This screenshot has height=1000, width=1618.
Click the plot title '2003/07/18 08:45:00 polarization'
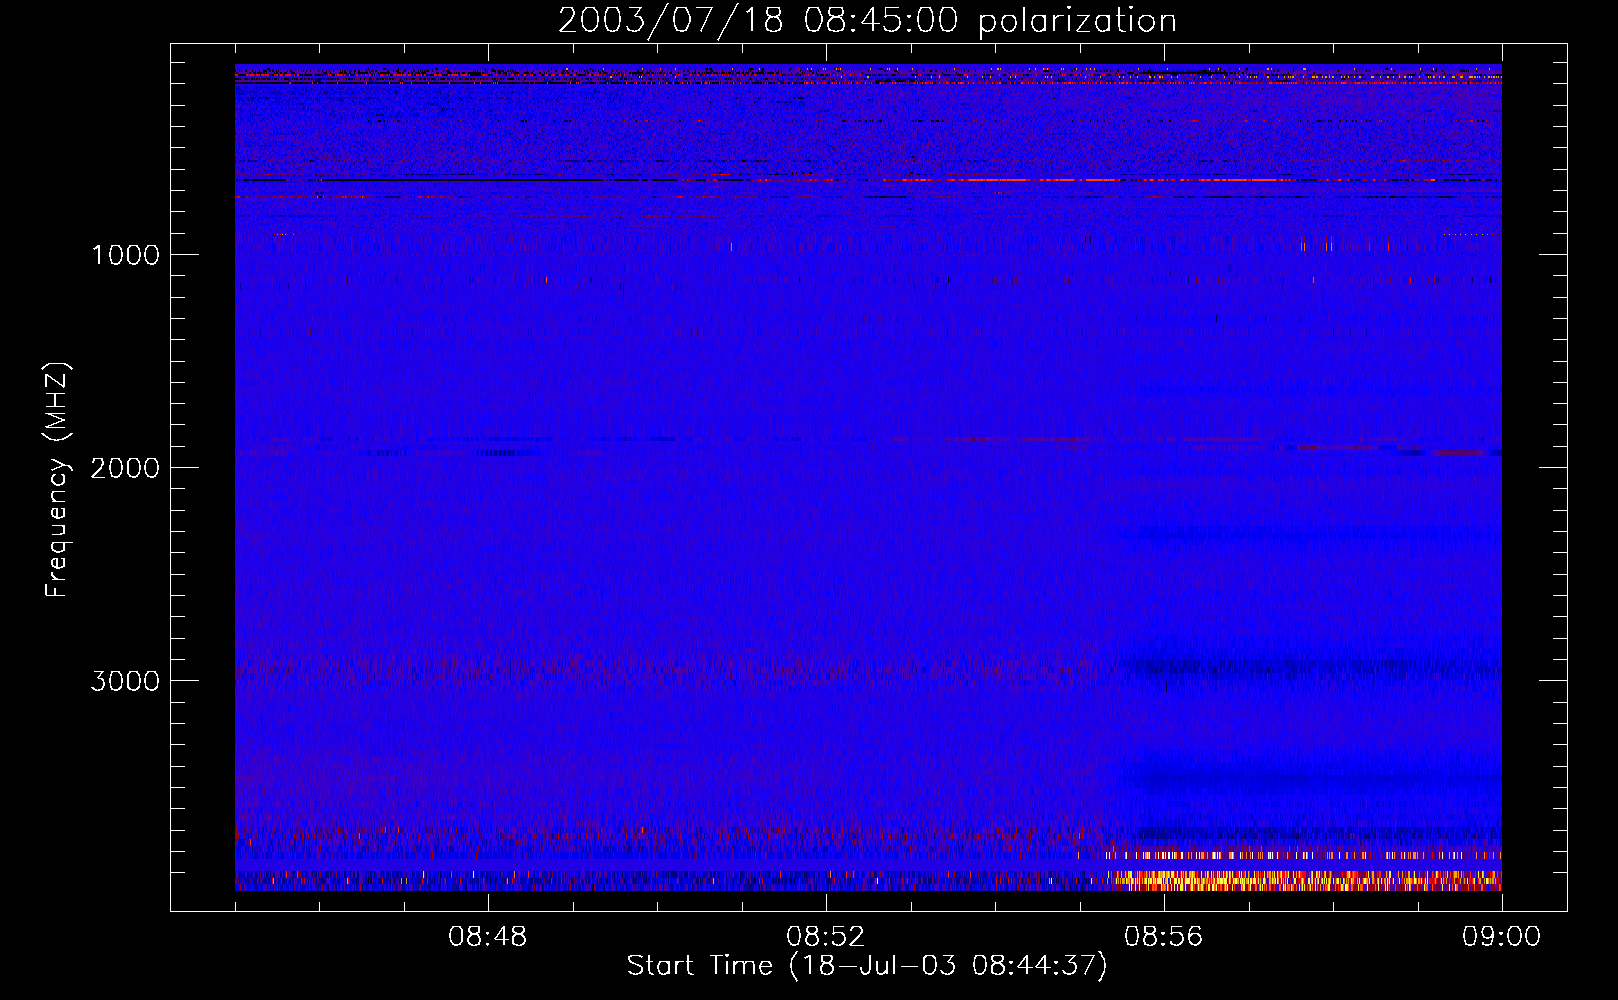click(x=867, y=20)
